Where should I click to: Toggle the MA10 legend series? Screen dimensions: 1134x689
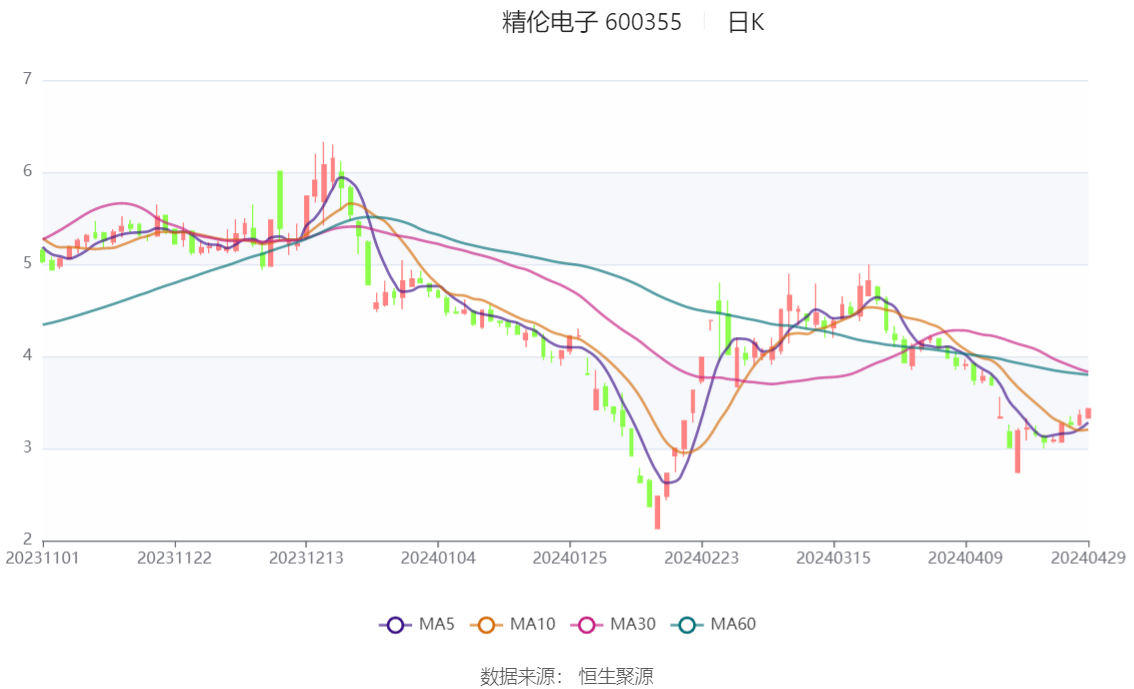tap(513, 625)
